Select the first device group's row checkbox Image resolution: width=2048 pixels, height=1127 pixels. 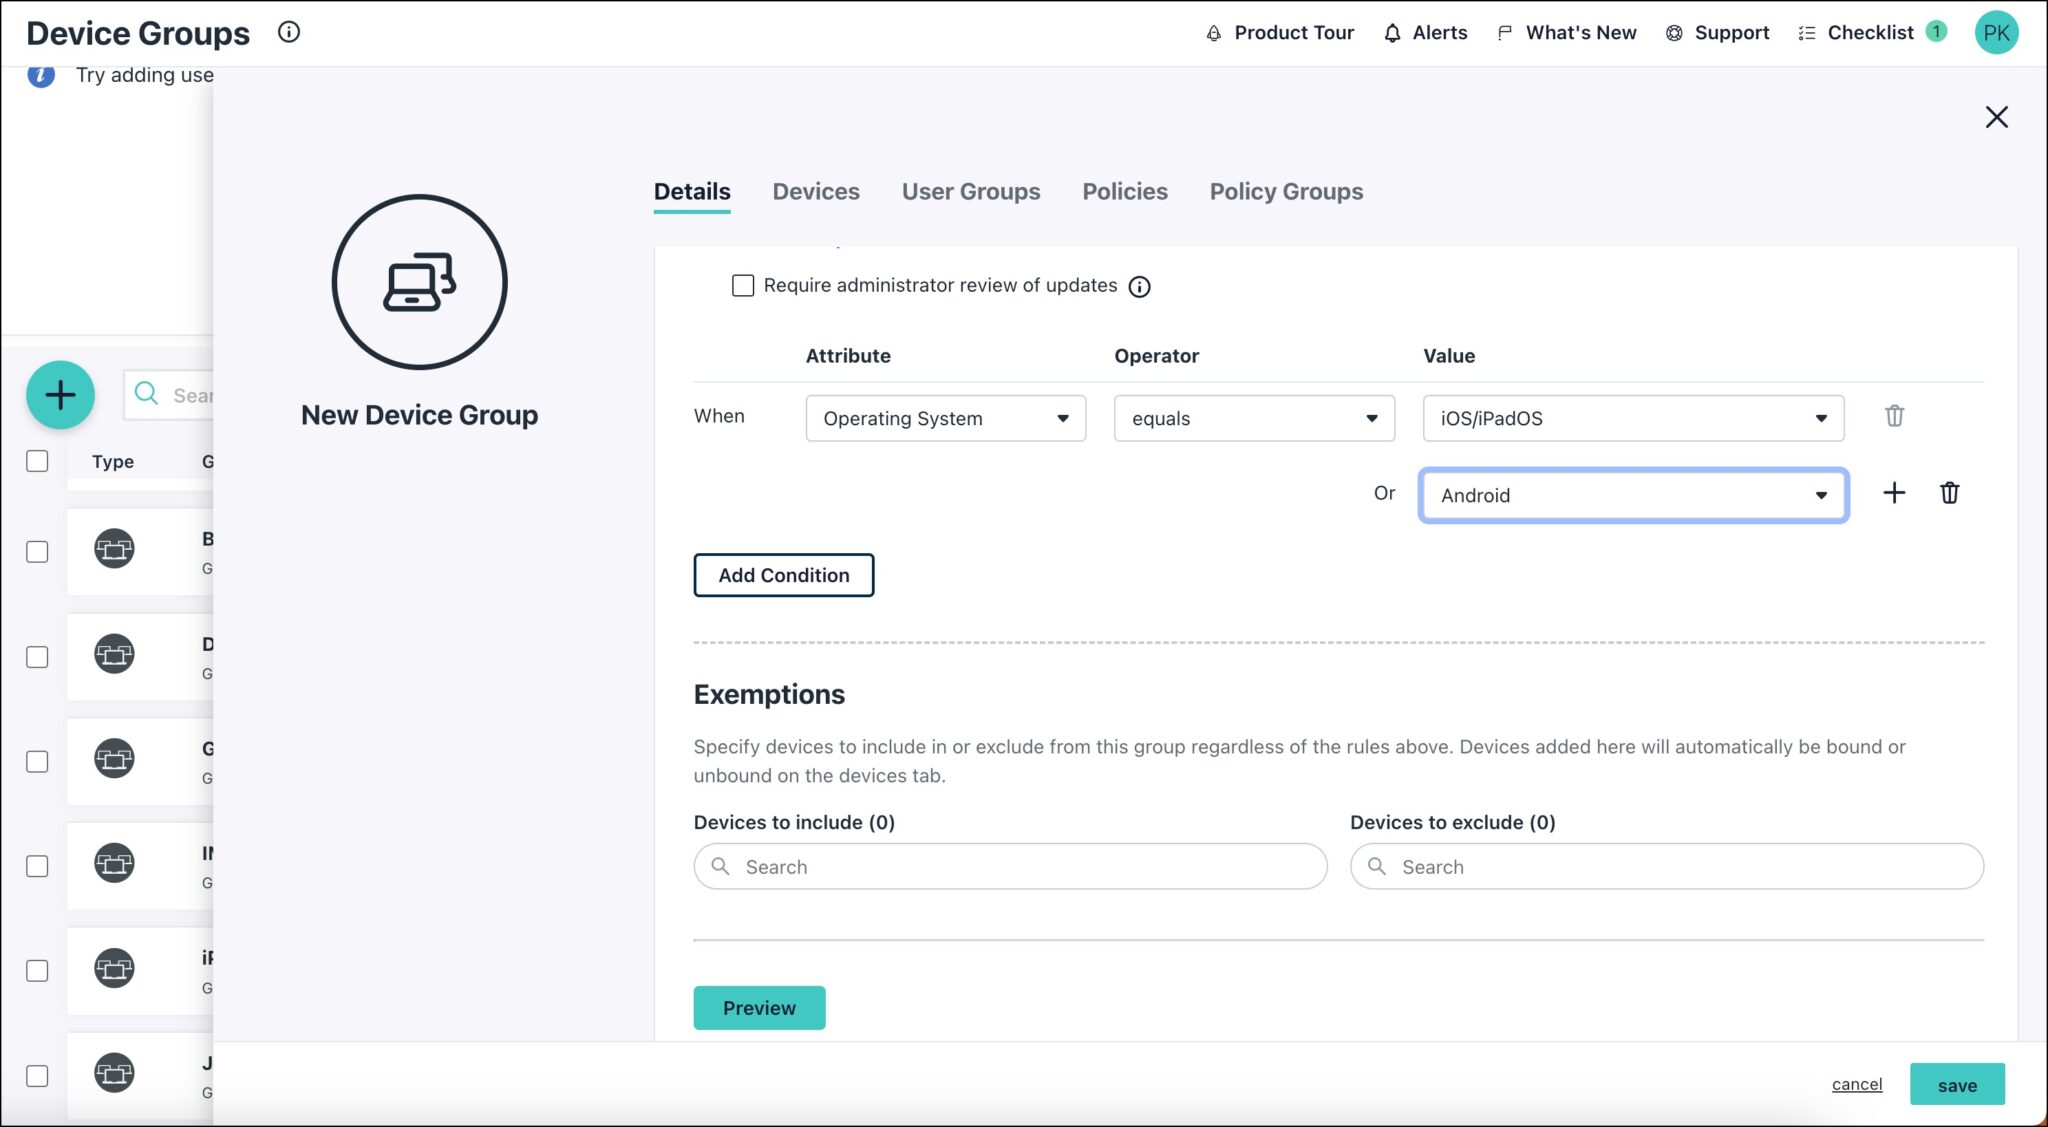pos(37,551)
